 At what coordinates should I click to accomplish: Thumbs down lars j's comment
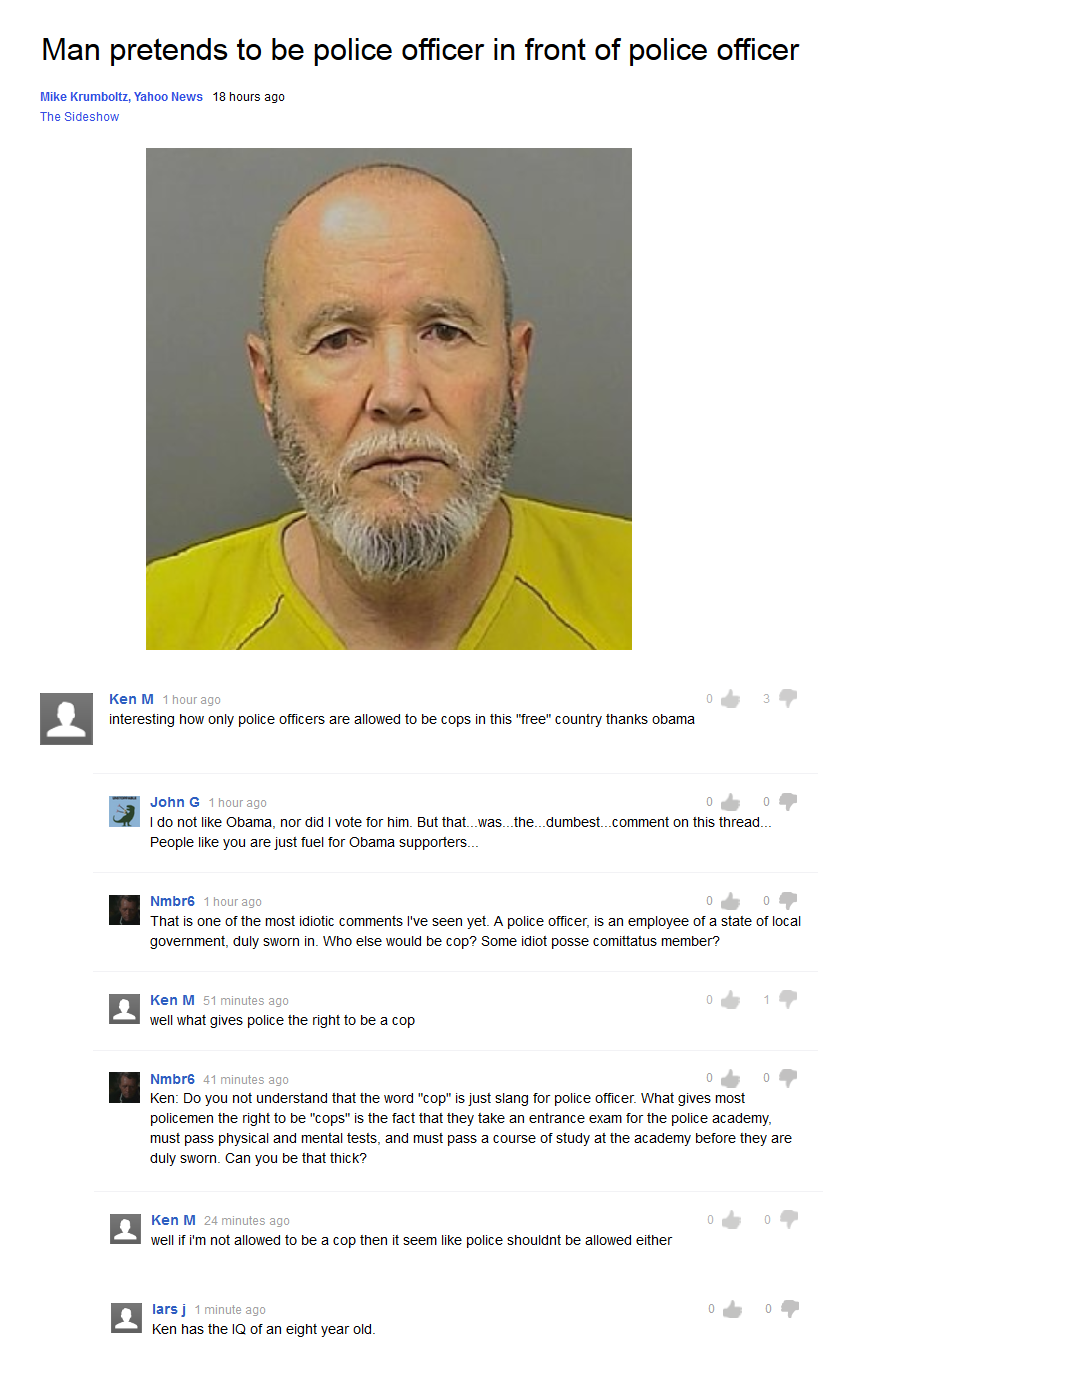(x=790, y=1309)
